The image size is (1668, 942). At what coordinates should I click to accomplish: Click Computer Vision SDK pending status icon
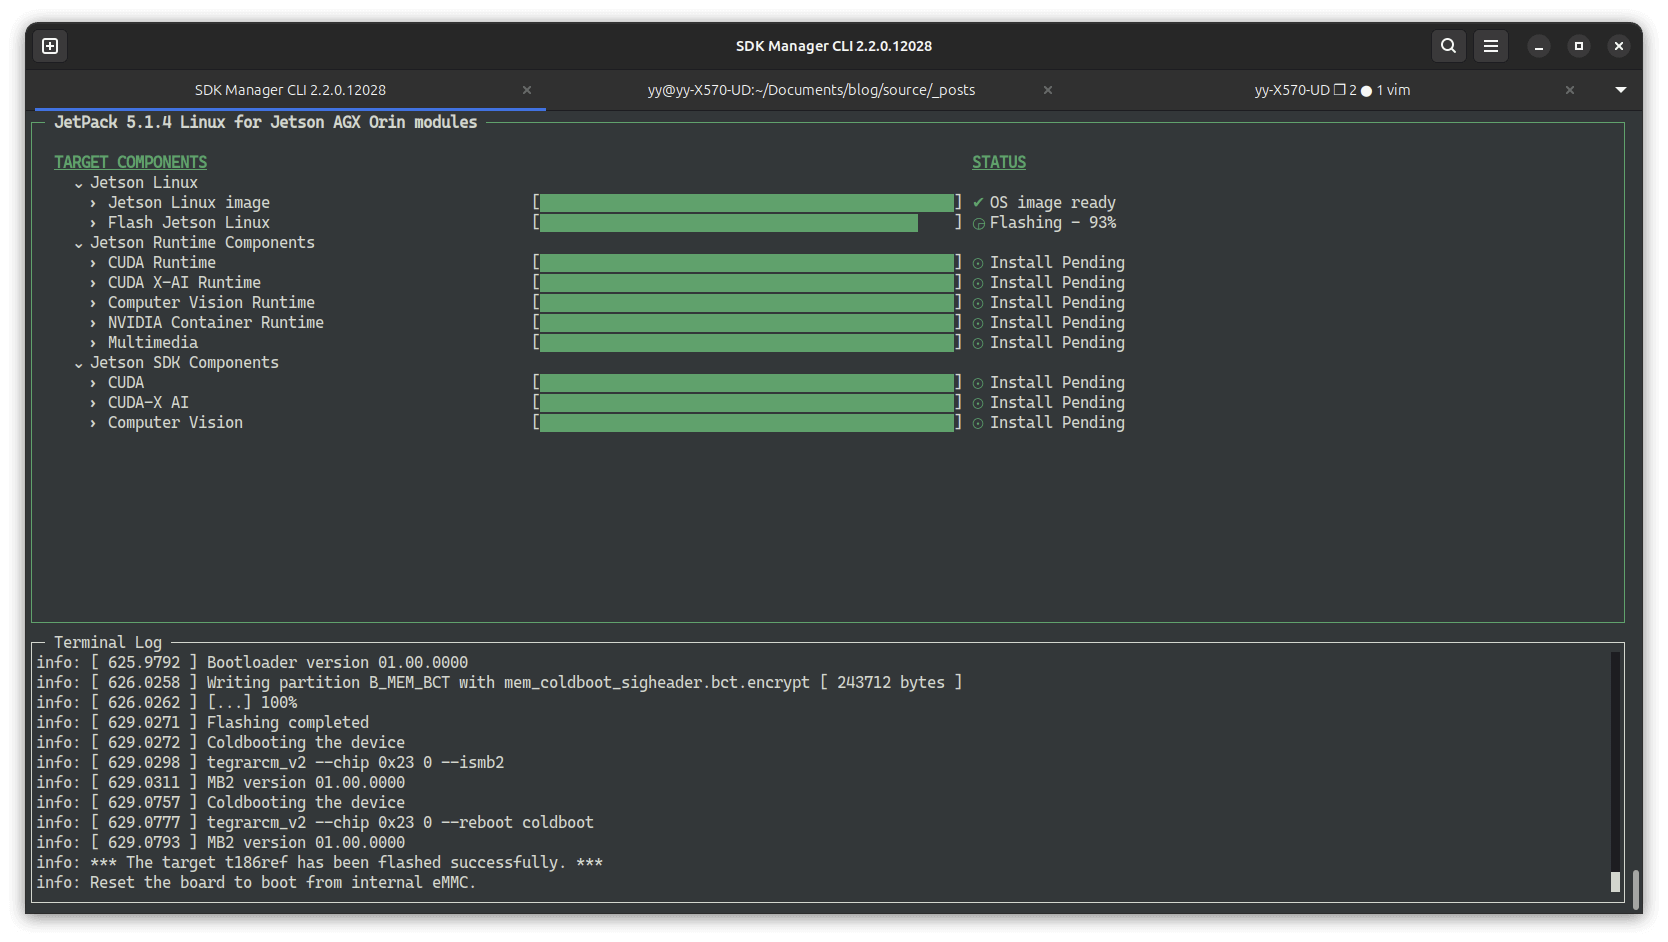tap(978, 423)
